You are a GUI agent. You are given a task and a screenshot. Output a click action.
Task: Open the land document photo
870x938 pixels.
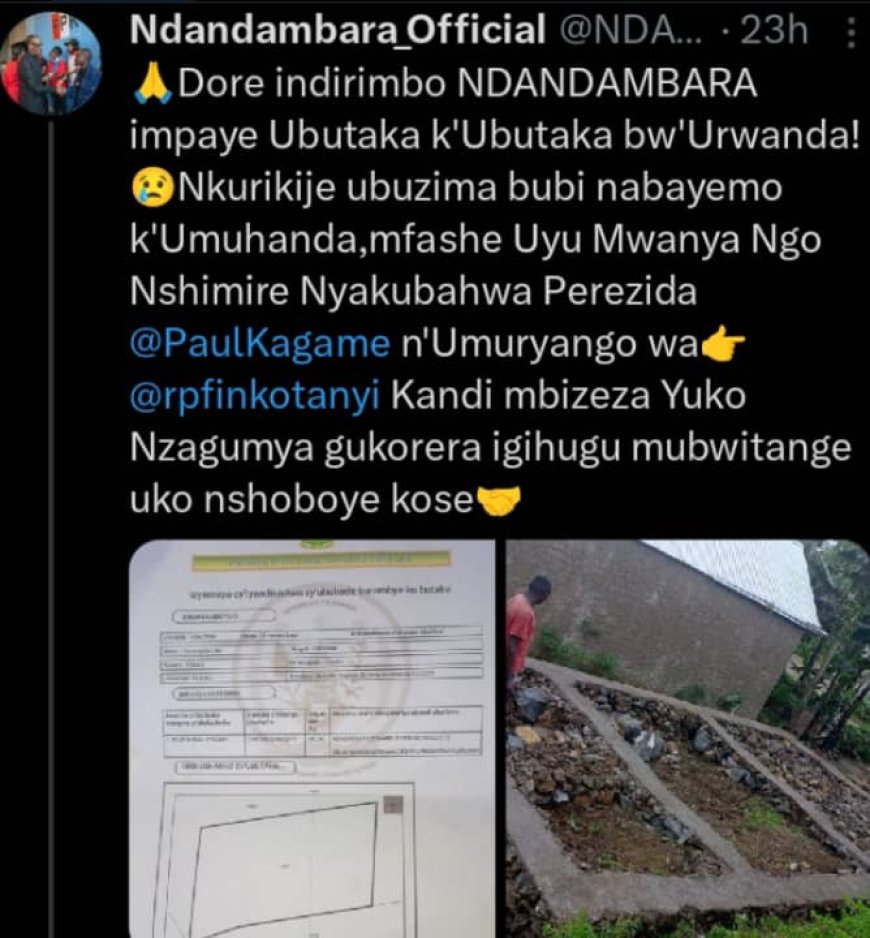click(x=312, y=738)
